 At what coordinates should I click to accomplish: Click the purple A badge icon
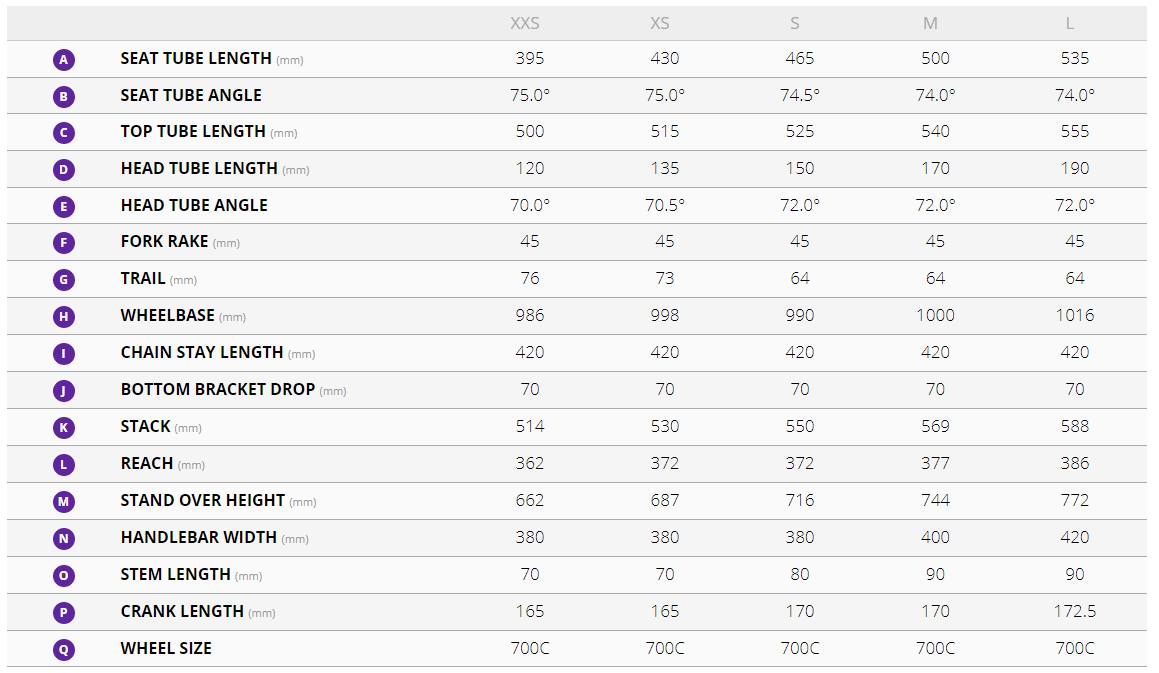[x=64, y=60]
